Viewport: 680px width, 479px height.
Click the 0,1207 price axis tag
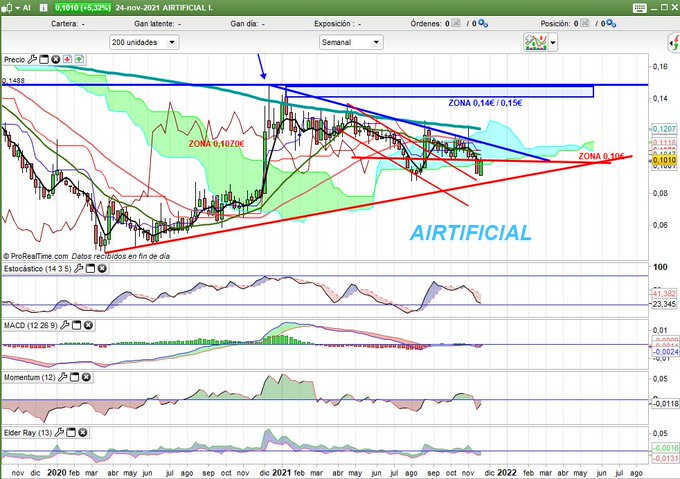tap(664, 129)
